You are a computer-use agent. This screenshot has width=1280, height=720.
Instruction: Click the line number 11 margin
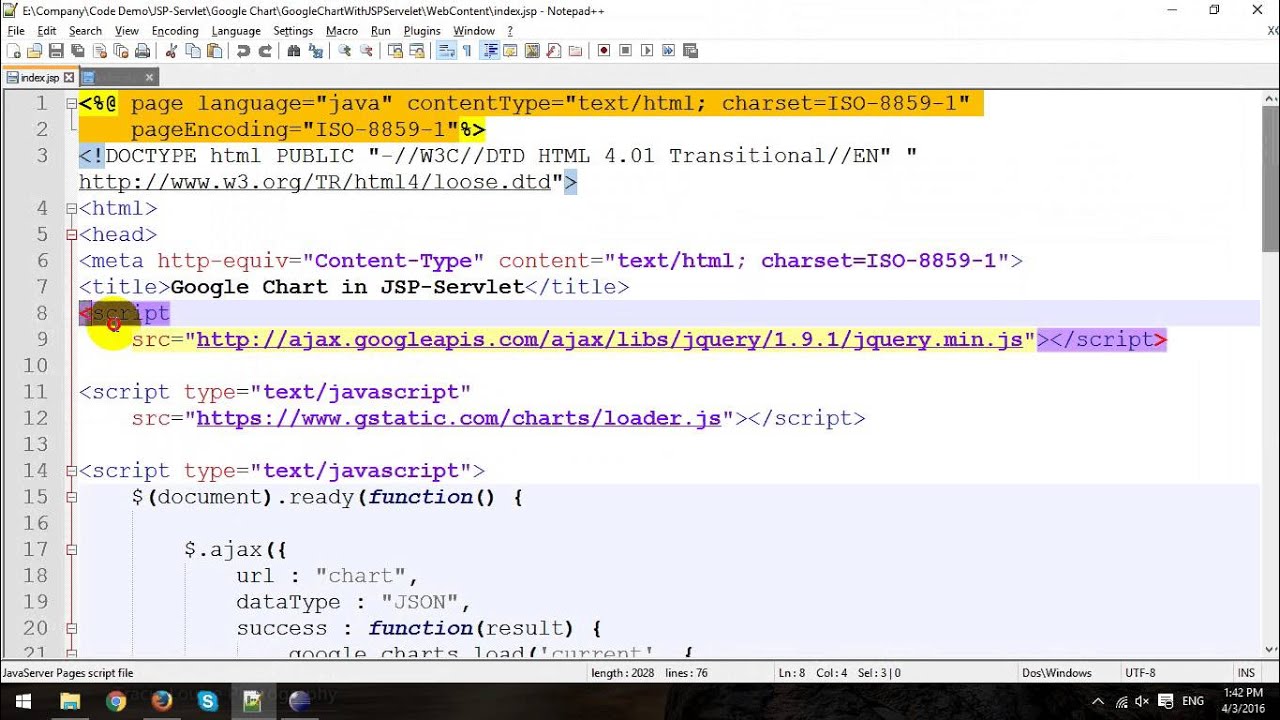35,392
